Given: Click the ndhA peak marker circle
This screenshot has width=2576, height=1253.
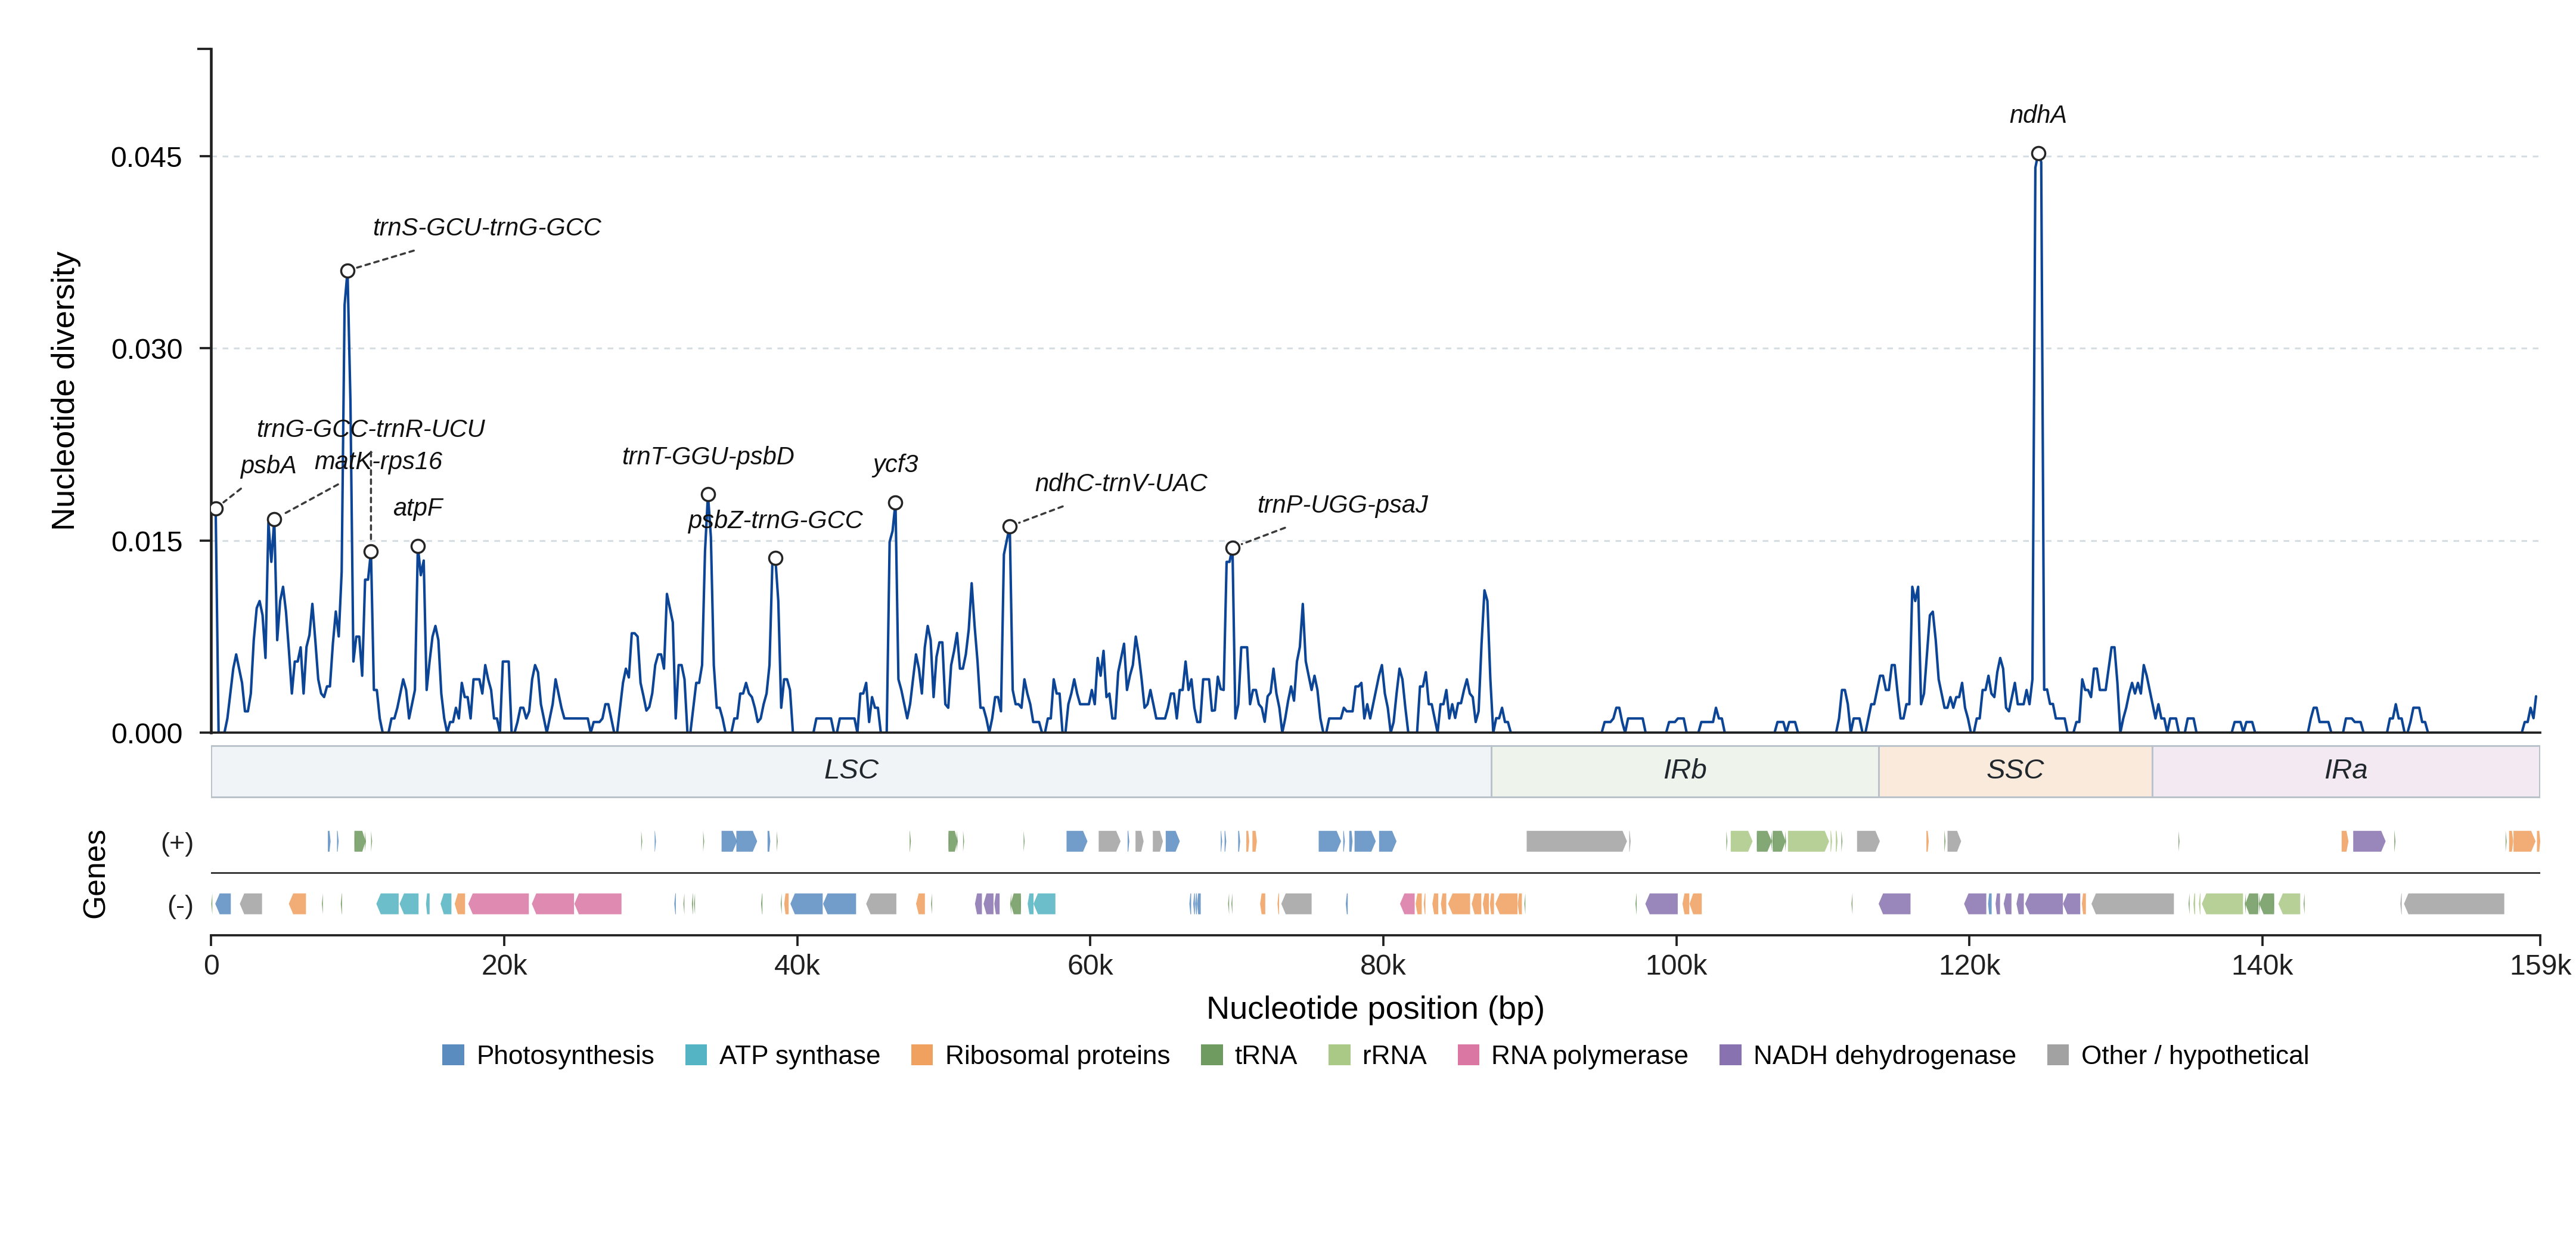Looking at the screenshot, I should click(2038, 154).
